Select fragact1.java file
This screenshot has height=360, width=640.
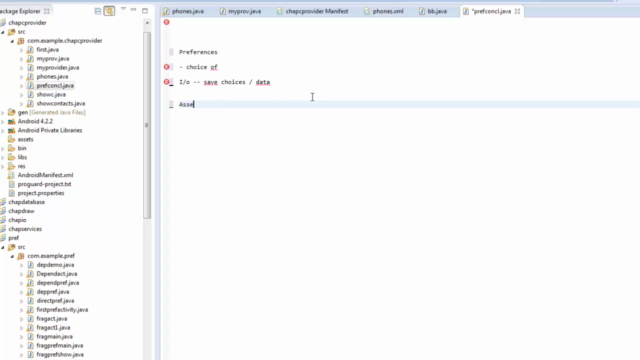[53, 328]
